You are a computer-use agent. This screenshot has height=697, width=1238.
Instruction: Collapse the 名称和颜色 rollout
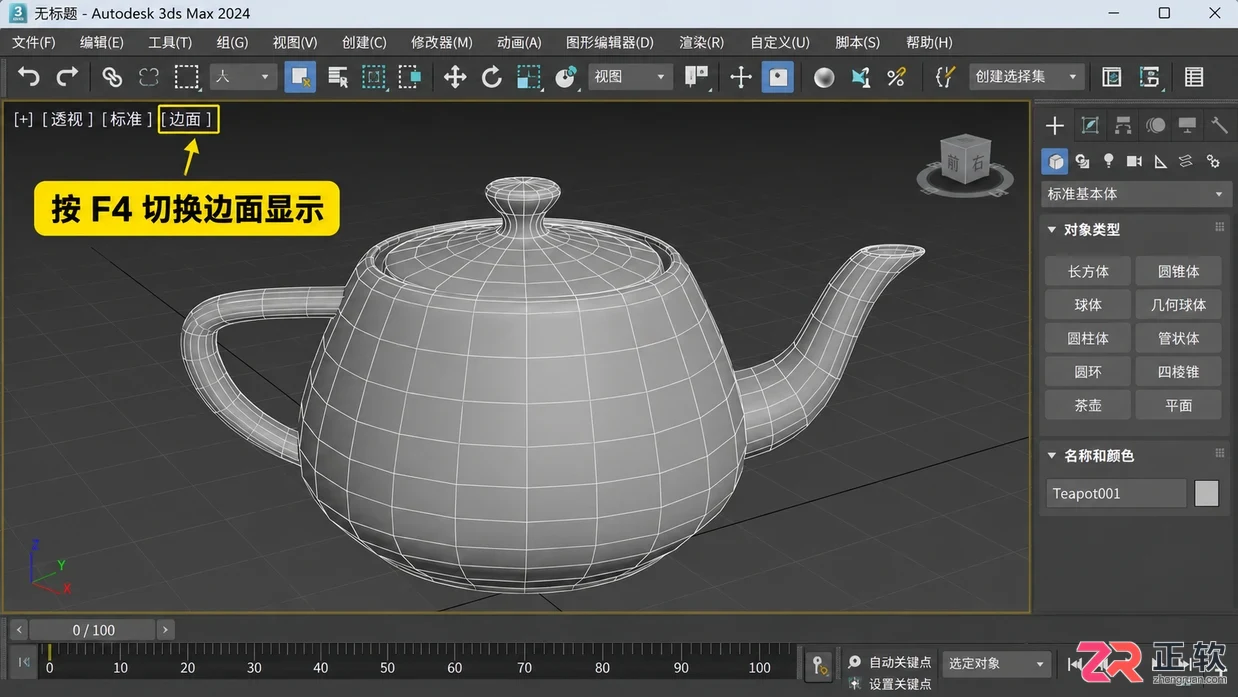click(x=1052, y=456)
